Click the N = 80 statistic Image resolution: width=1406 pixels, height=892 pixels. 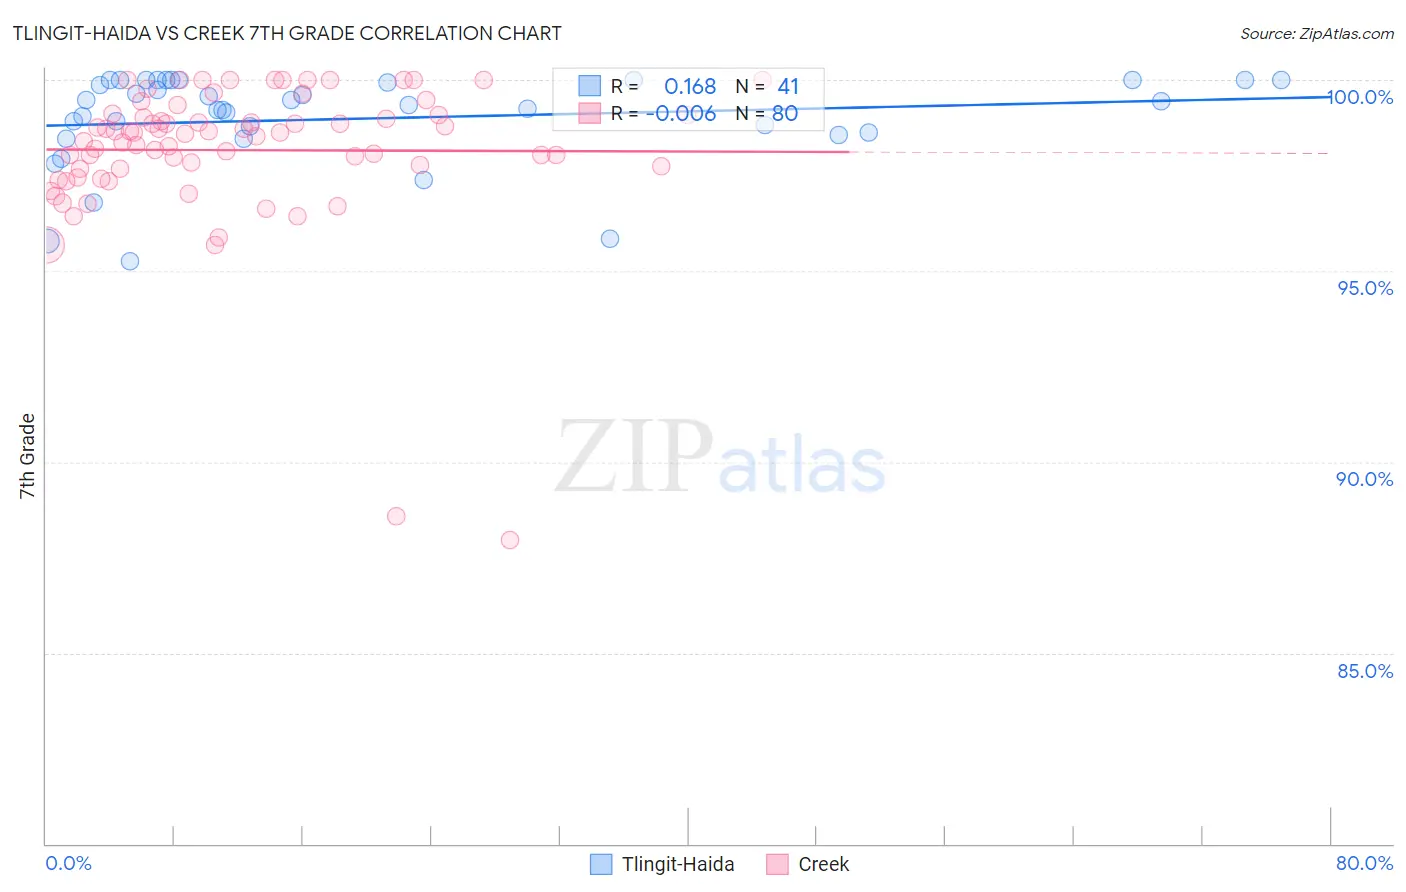pyautogui.click(x=767, y=114)
